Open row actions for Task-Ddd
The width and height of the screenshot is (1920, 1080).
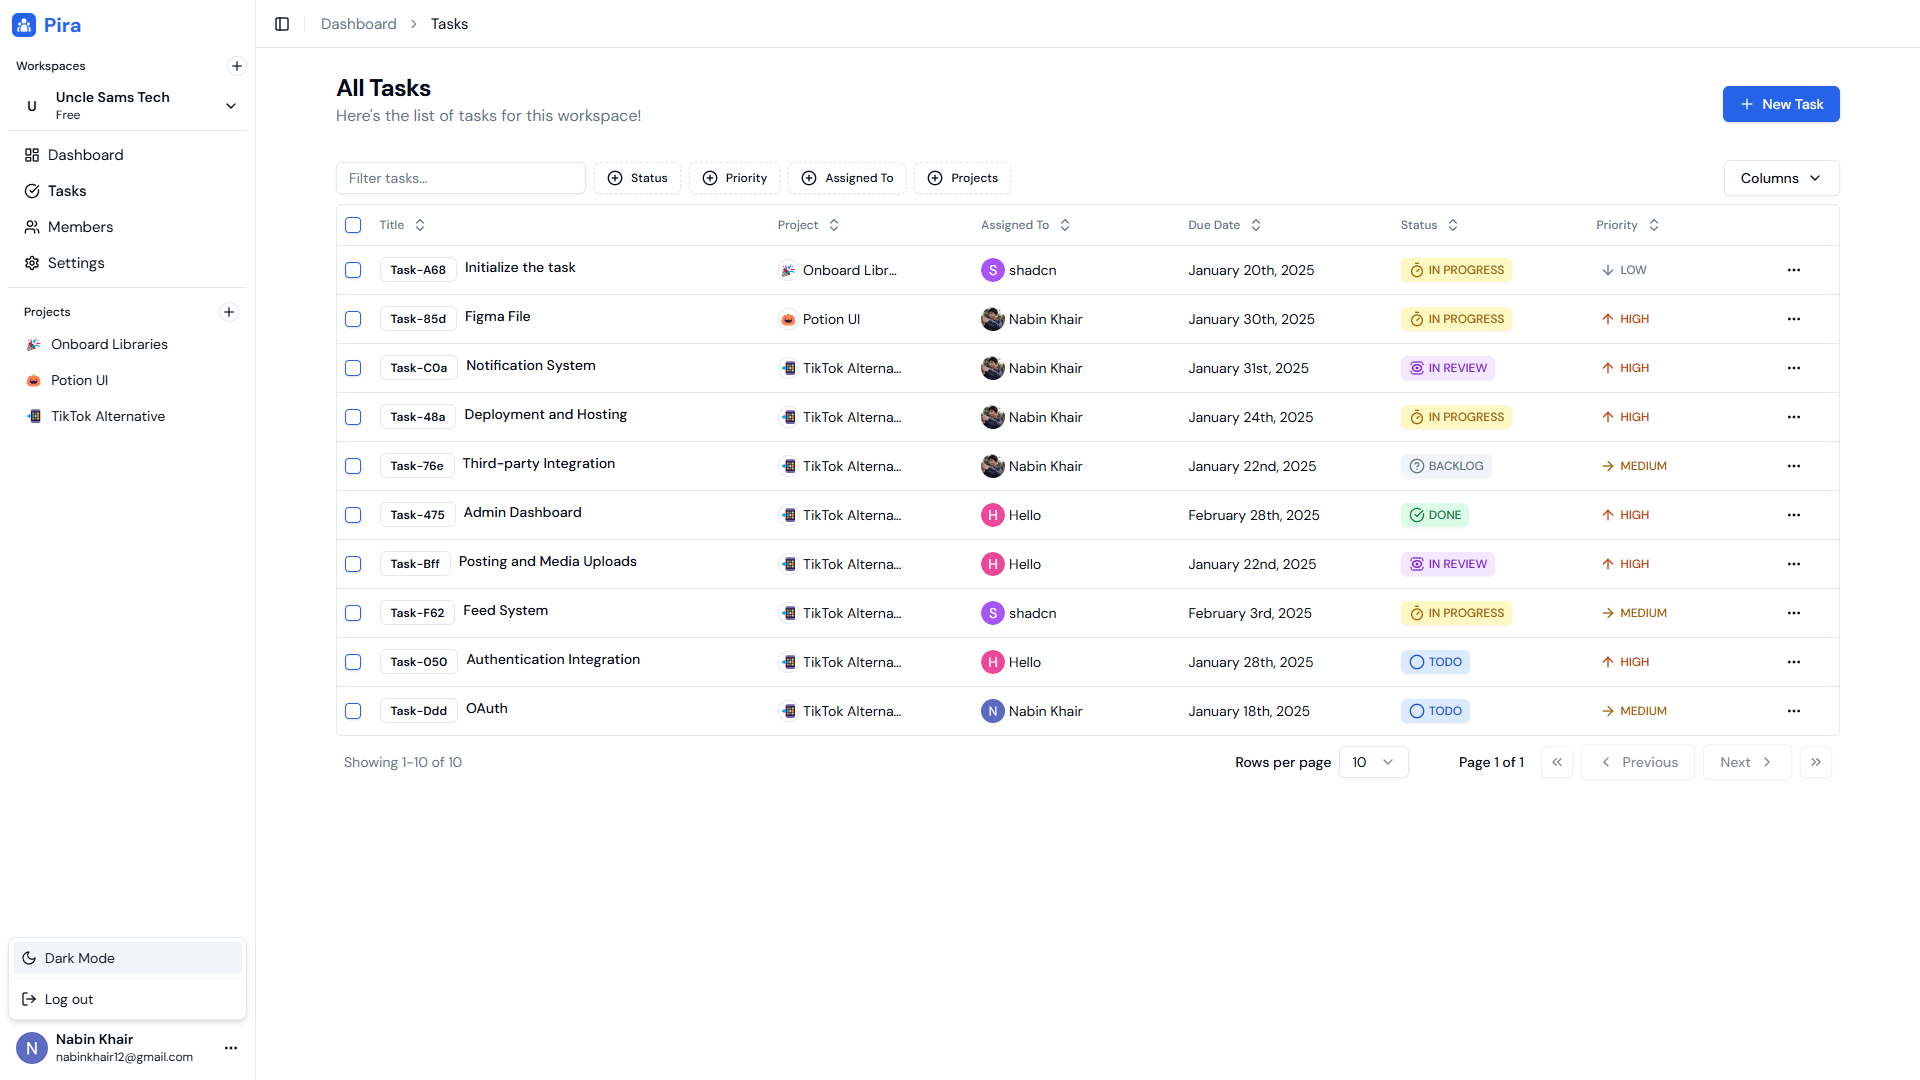click(1794, 711)
